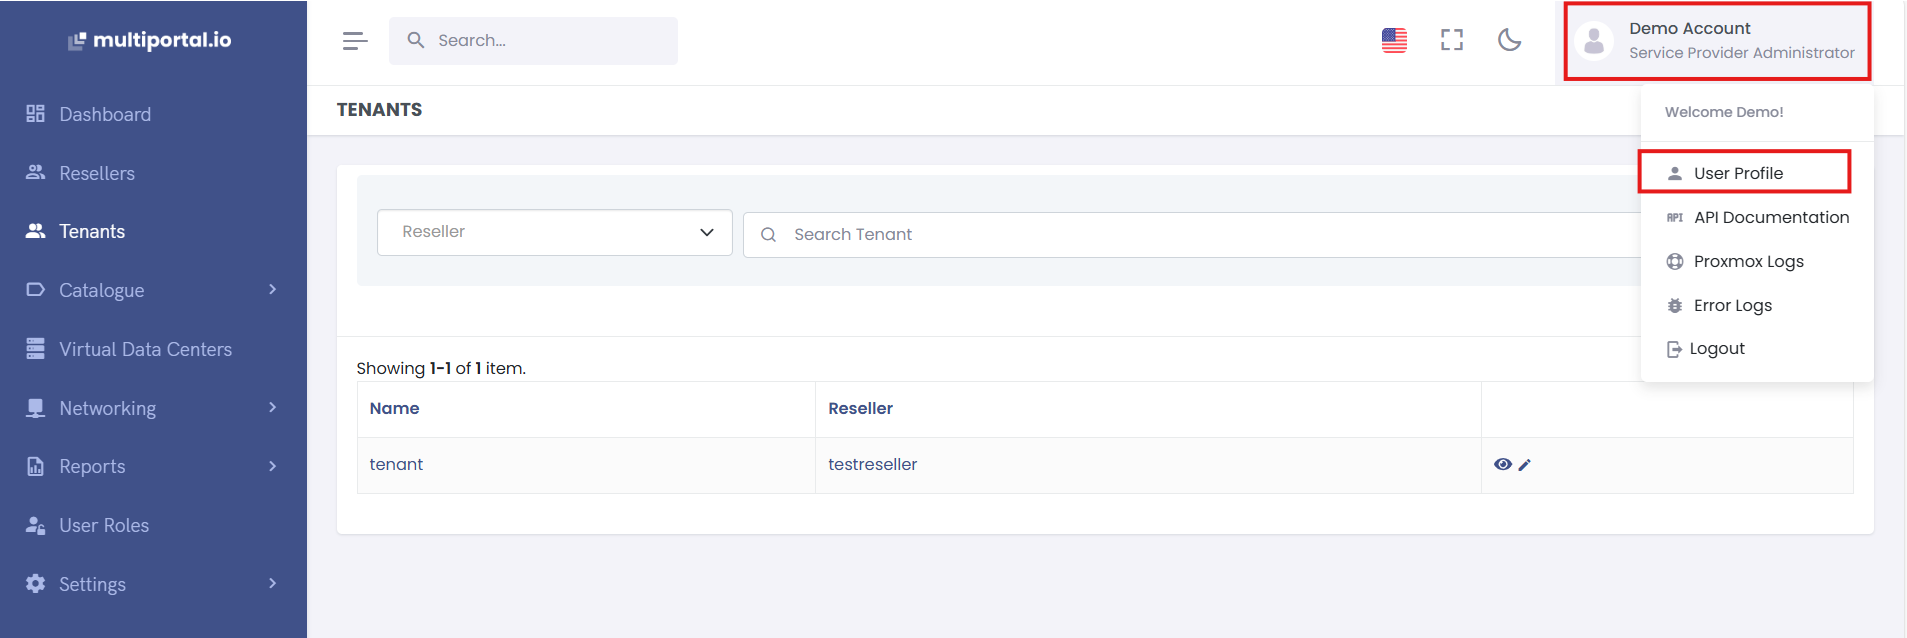Edit tenant with the pencil icon
This screenshot has height=638, width=1907.
tap(1524, 464)
